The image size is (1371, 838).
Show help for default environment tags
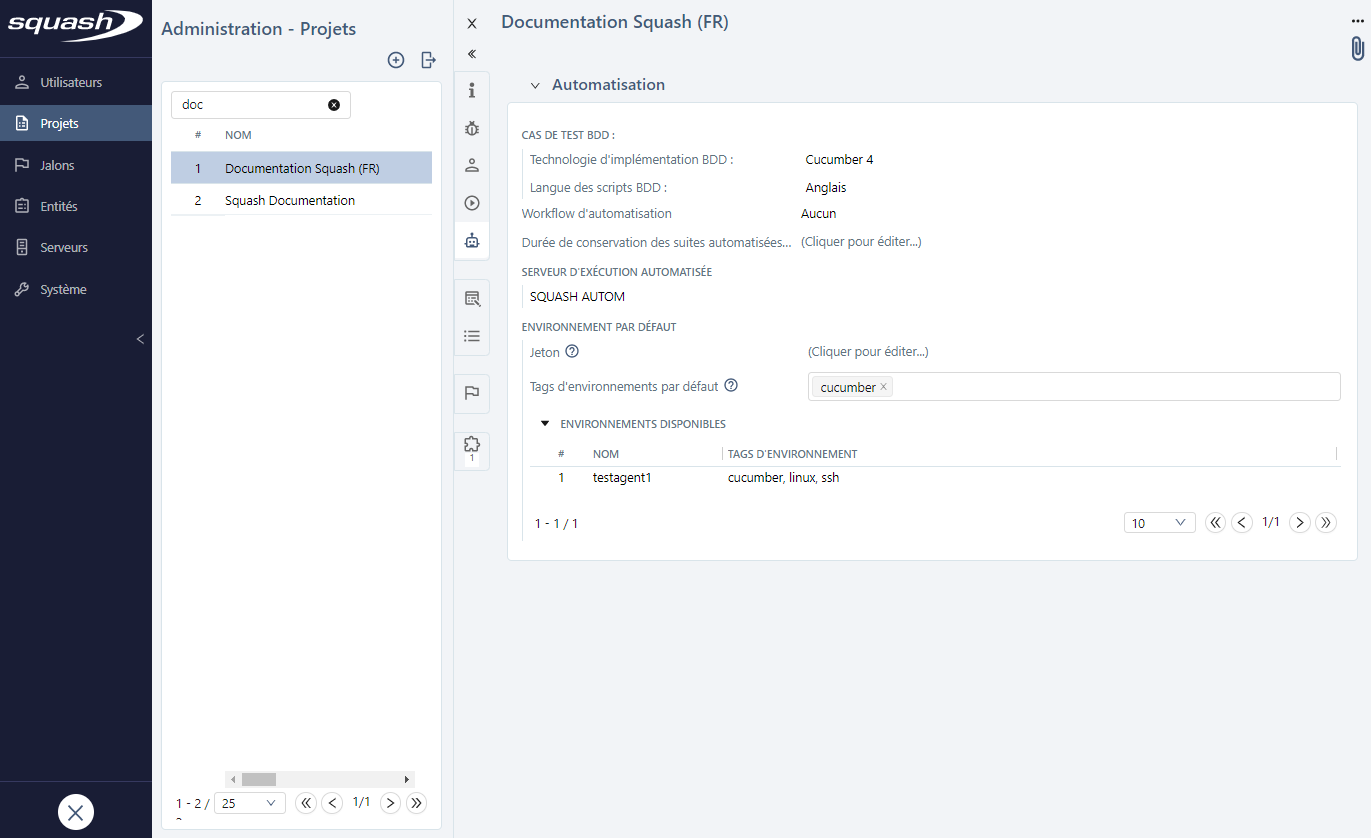(731, 385)
